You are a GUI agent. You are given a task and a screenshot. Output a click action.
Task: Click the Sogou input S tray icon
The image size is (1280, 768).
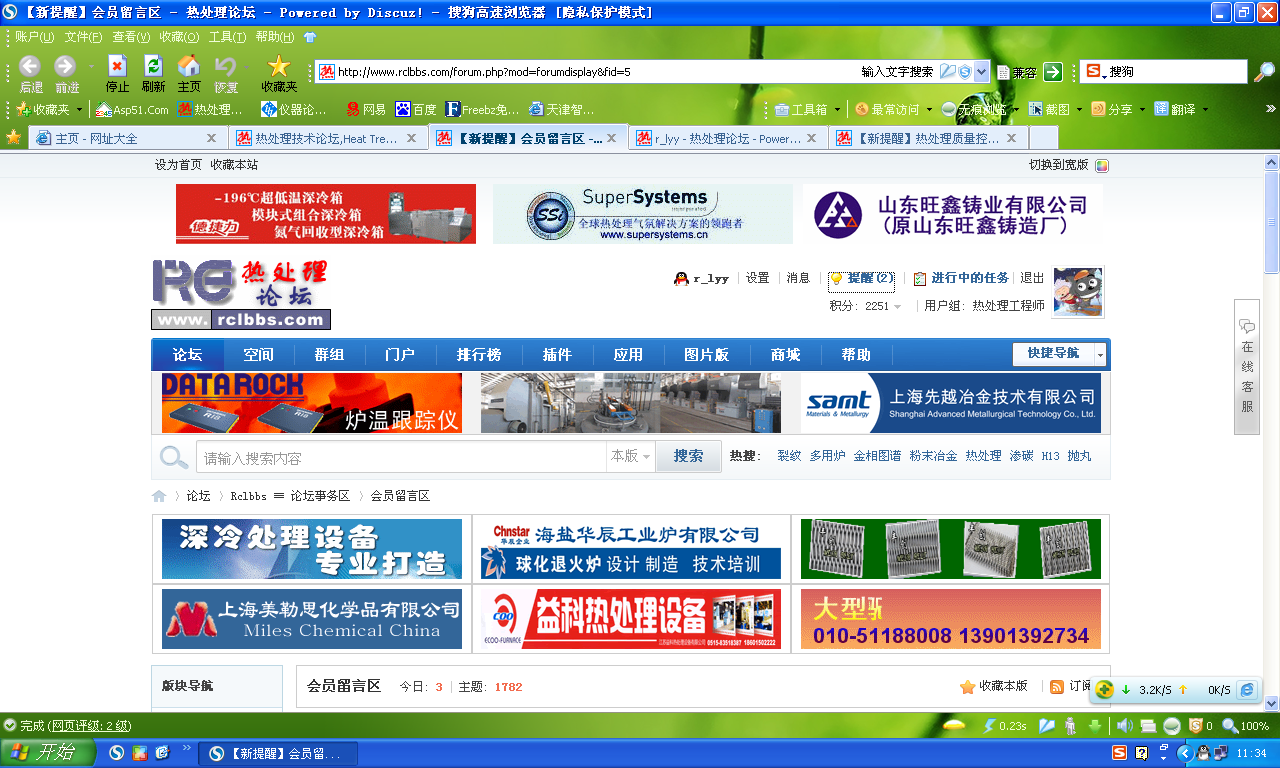click(x=1119, y=753)
